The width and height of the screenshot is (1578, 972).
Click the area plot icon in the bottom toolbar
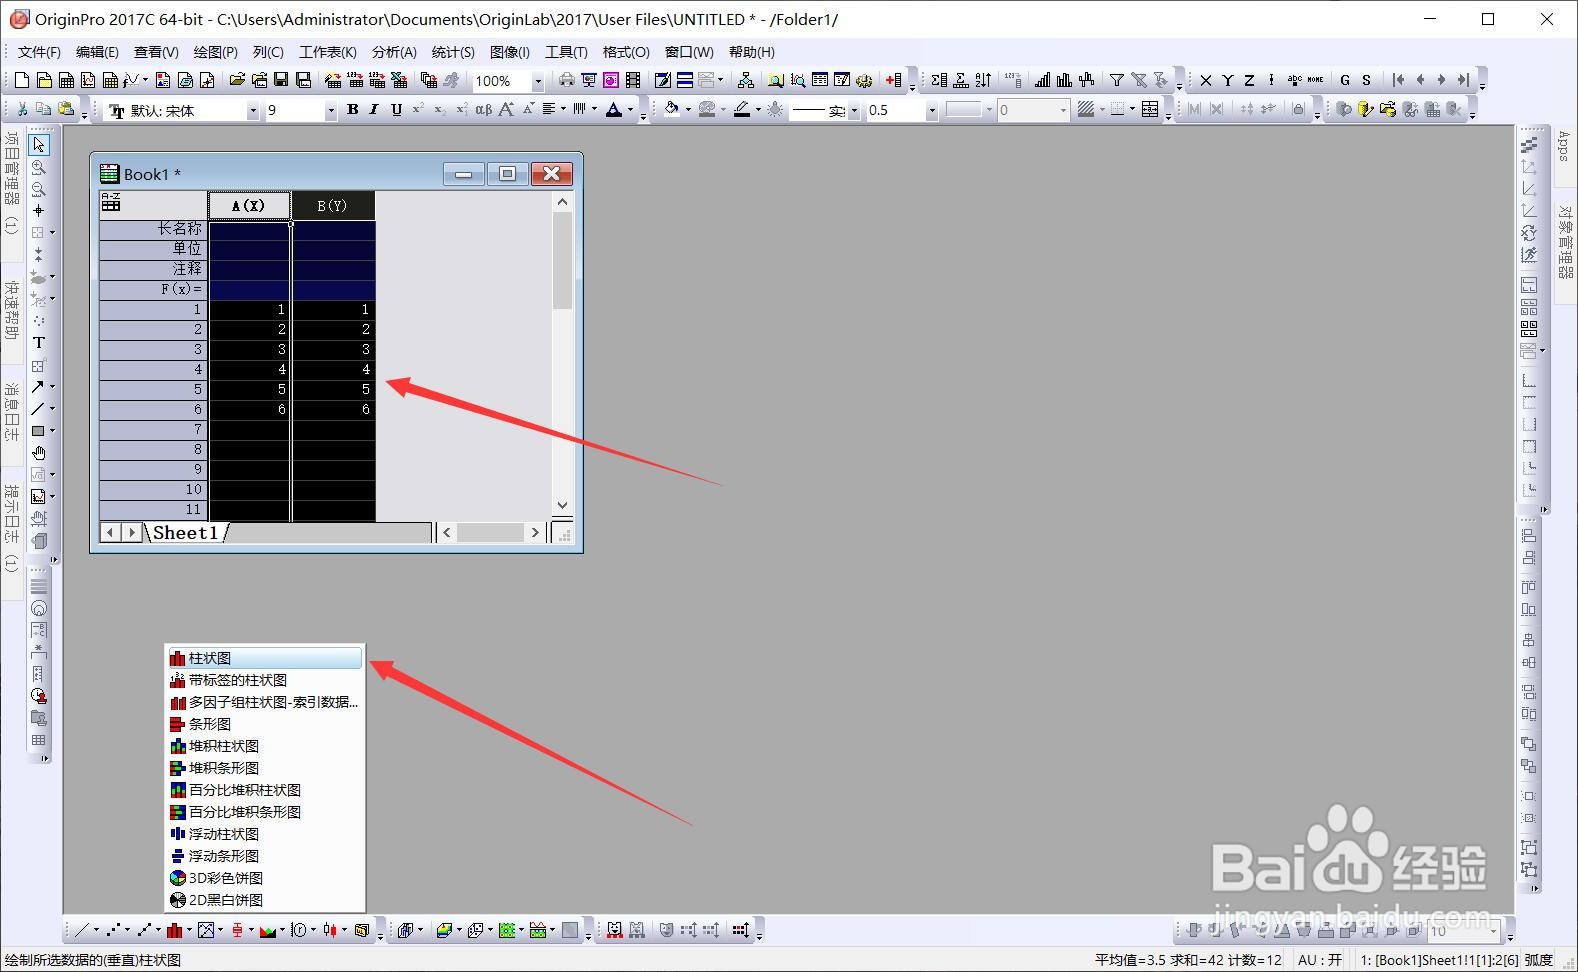point(267,930)
